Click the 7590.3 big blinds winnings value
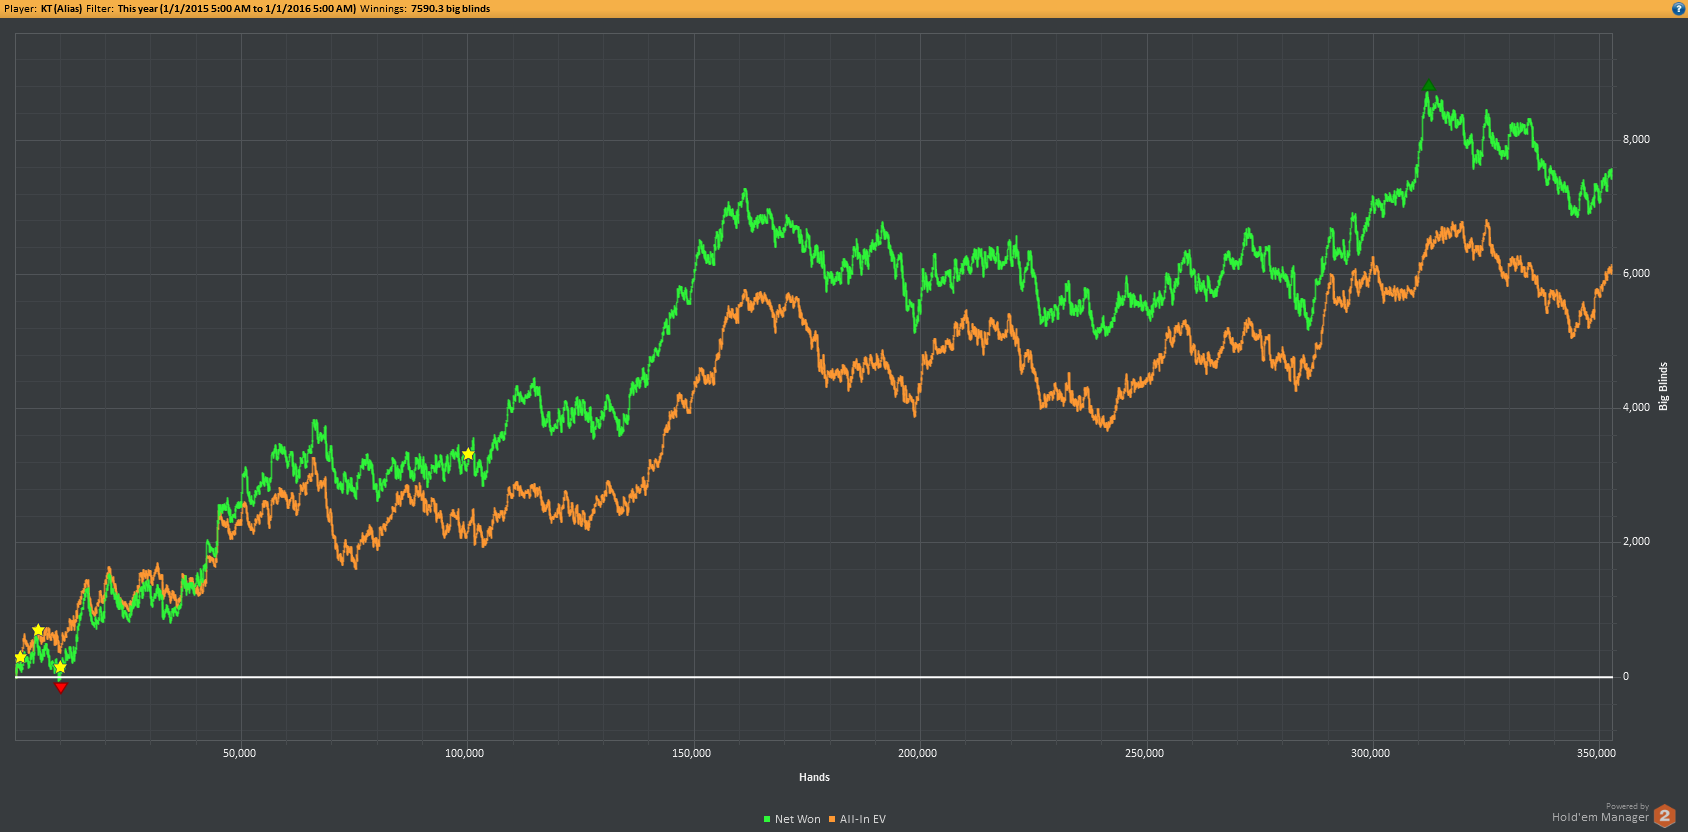 click(x=450, y=8)
